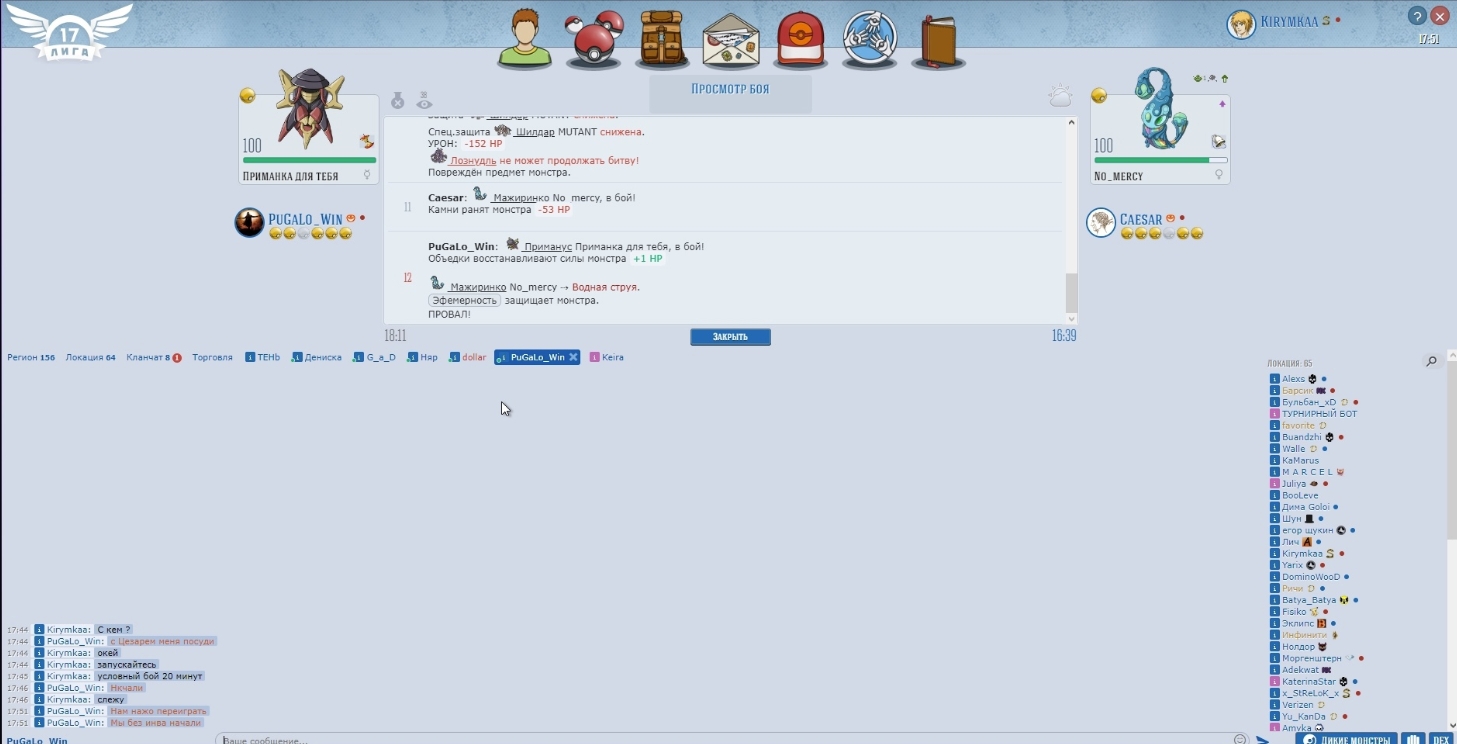1457x744 pixels.
Task: Click the emoji smiley in message bar
Action: coord(1240,740)
